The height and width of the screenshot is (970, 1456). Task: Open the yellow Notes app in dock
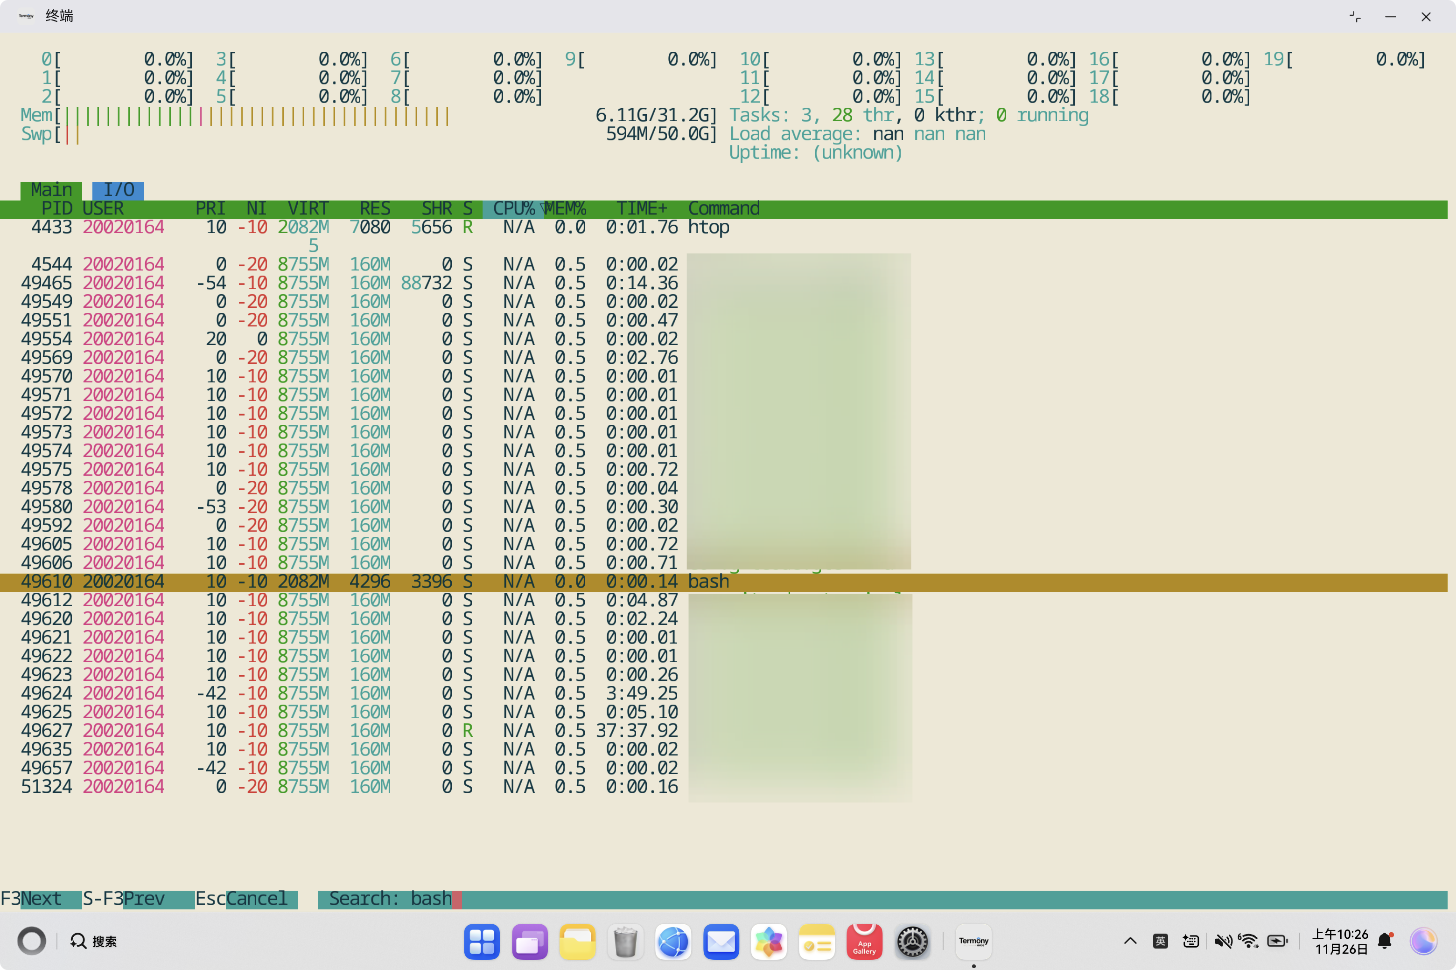[x=817, y=942]
